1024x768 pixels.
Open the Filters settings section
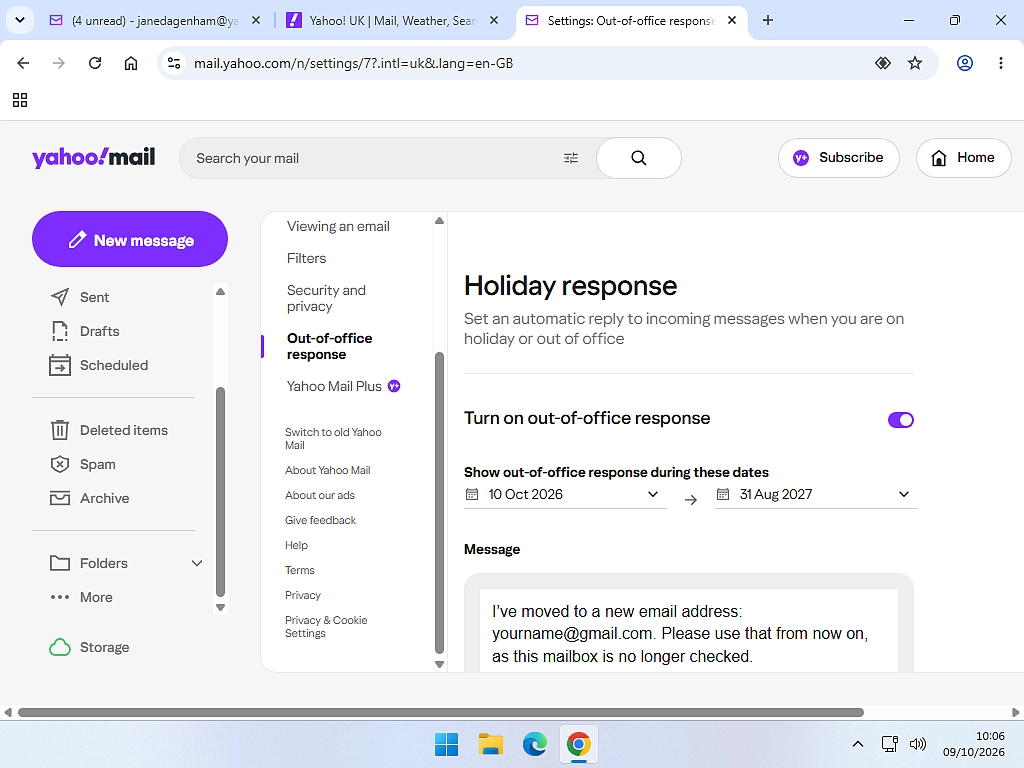[306, 259]
